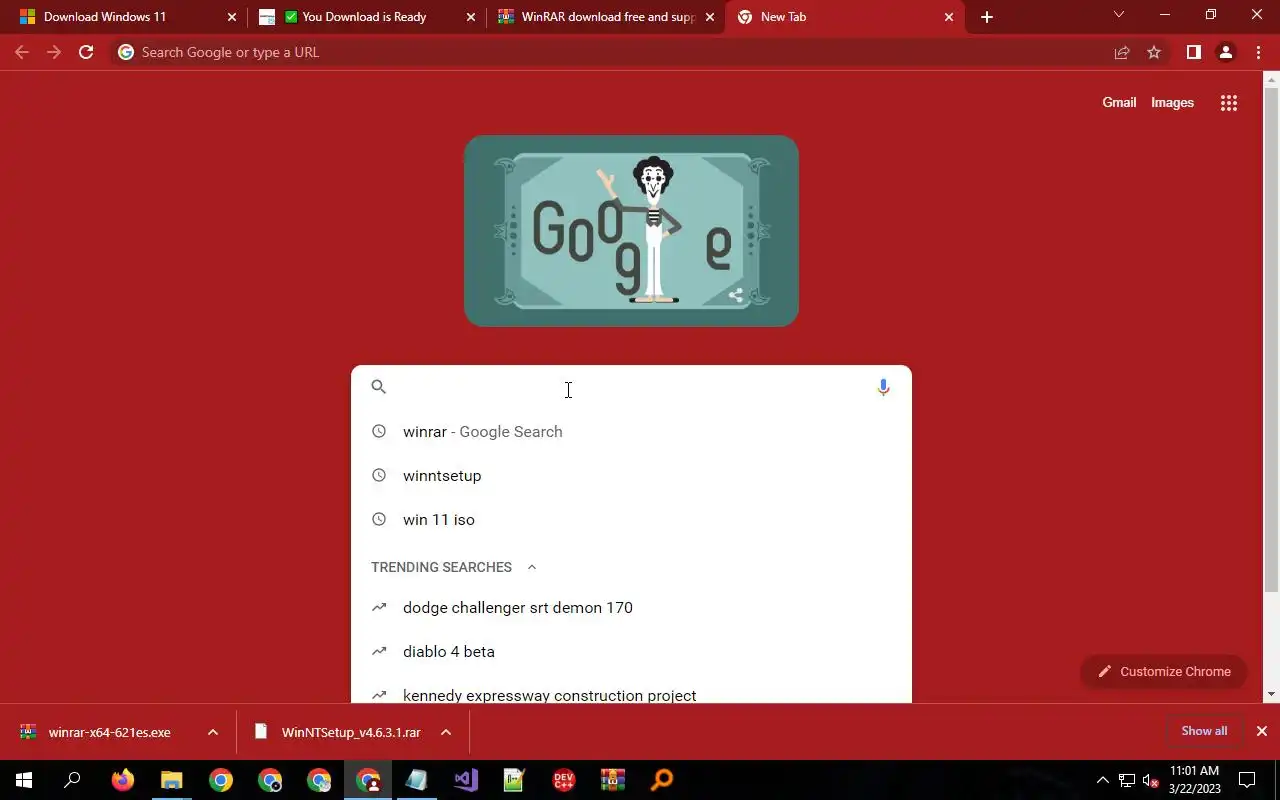Open Gmail link
The width and height of the screenshot is (1280, 800).
[1119, 102]
